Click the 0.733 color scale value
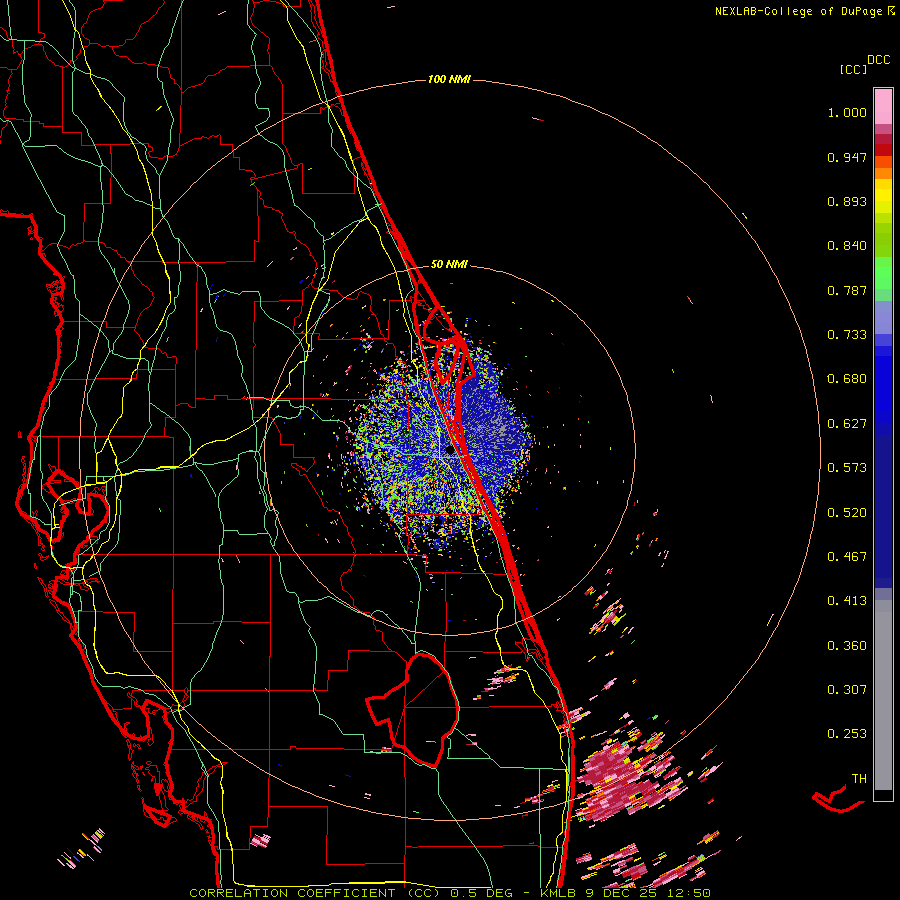The image size is (900, 900). 847,335
